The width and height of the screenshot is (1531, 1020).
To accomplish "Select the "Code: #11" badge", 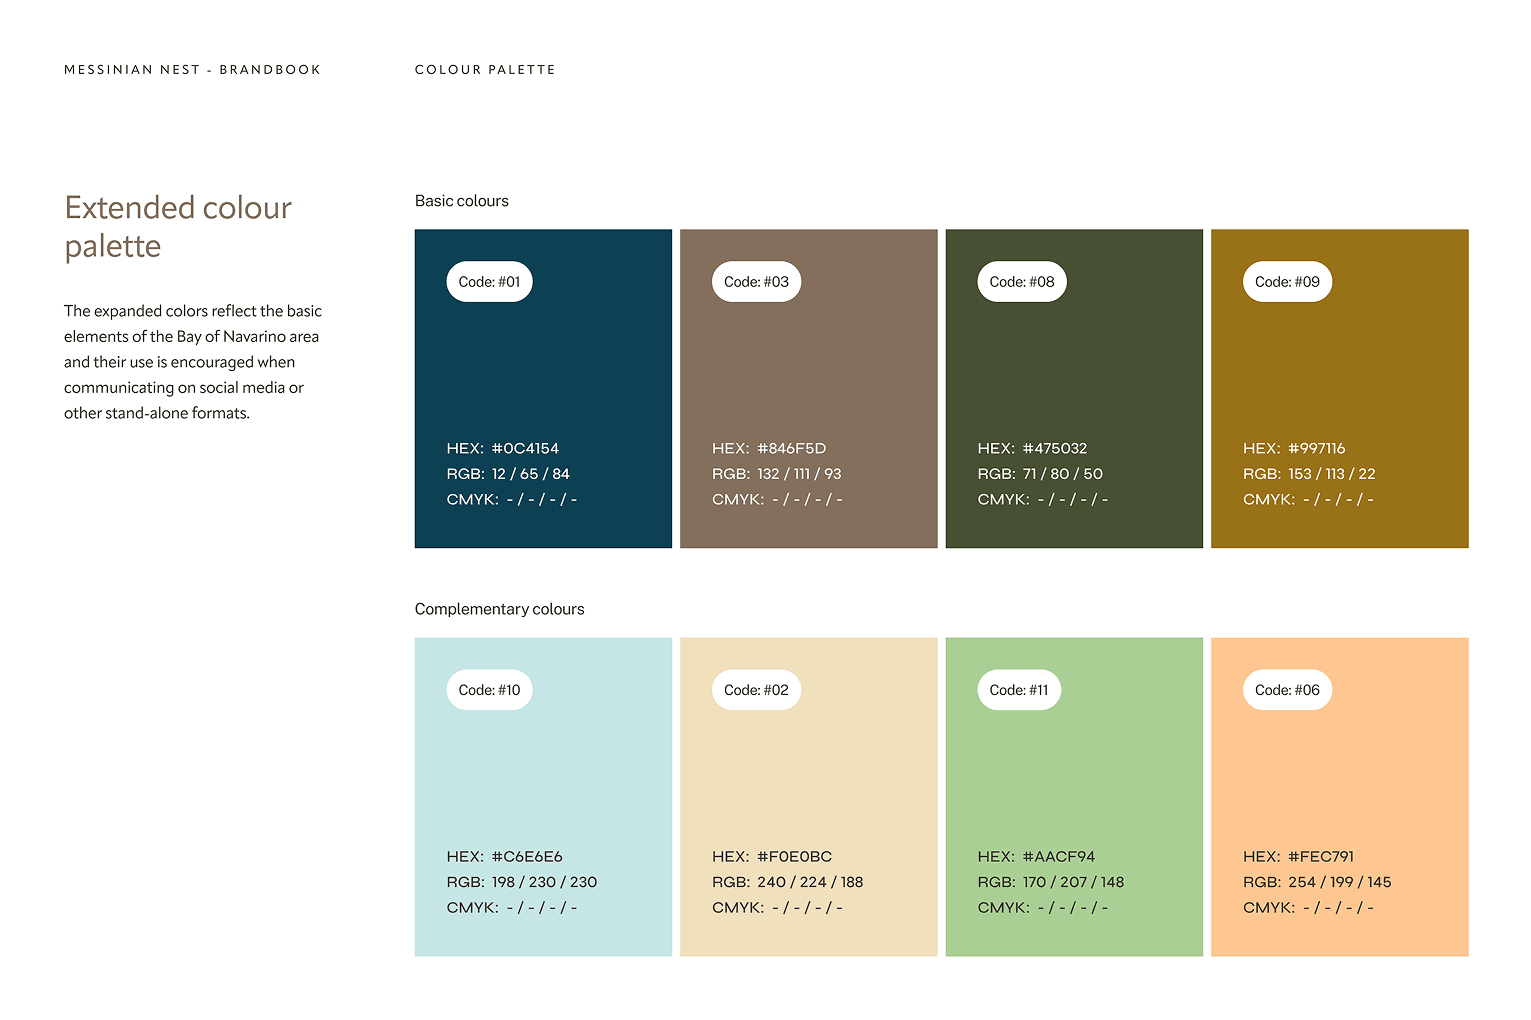I will click(x=1018, y=690).
